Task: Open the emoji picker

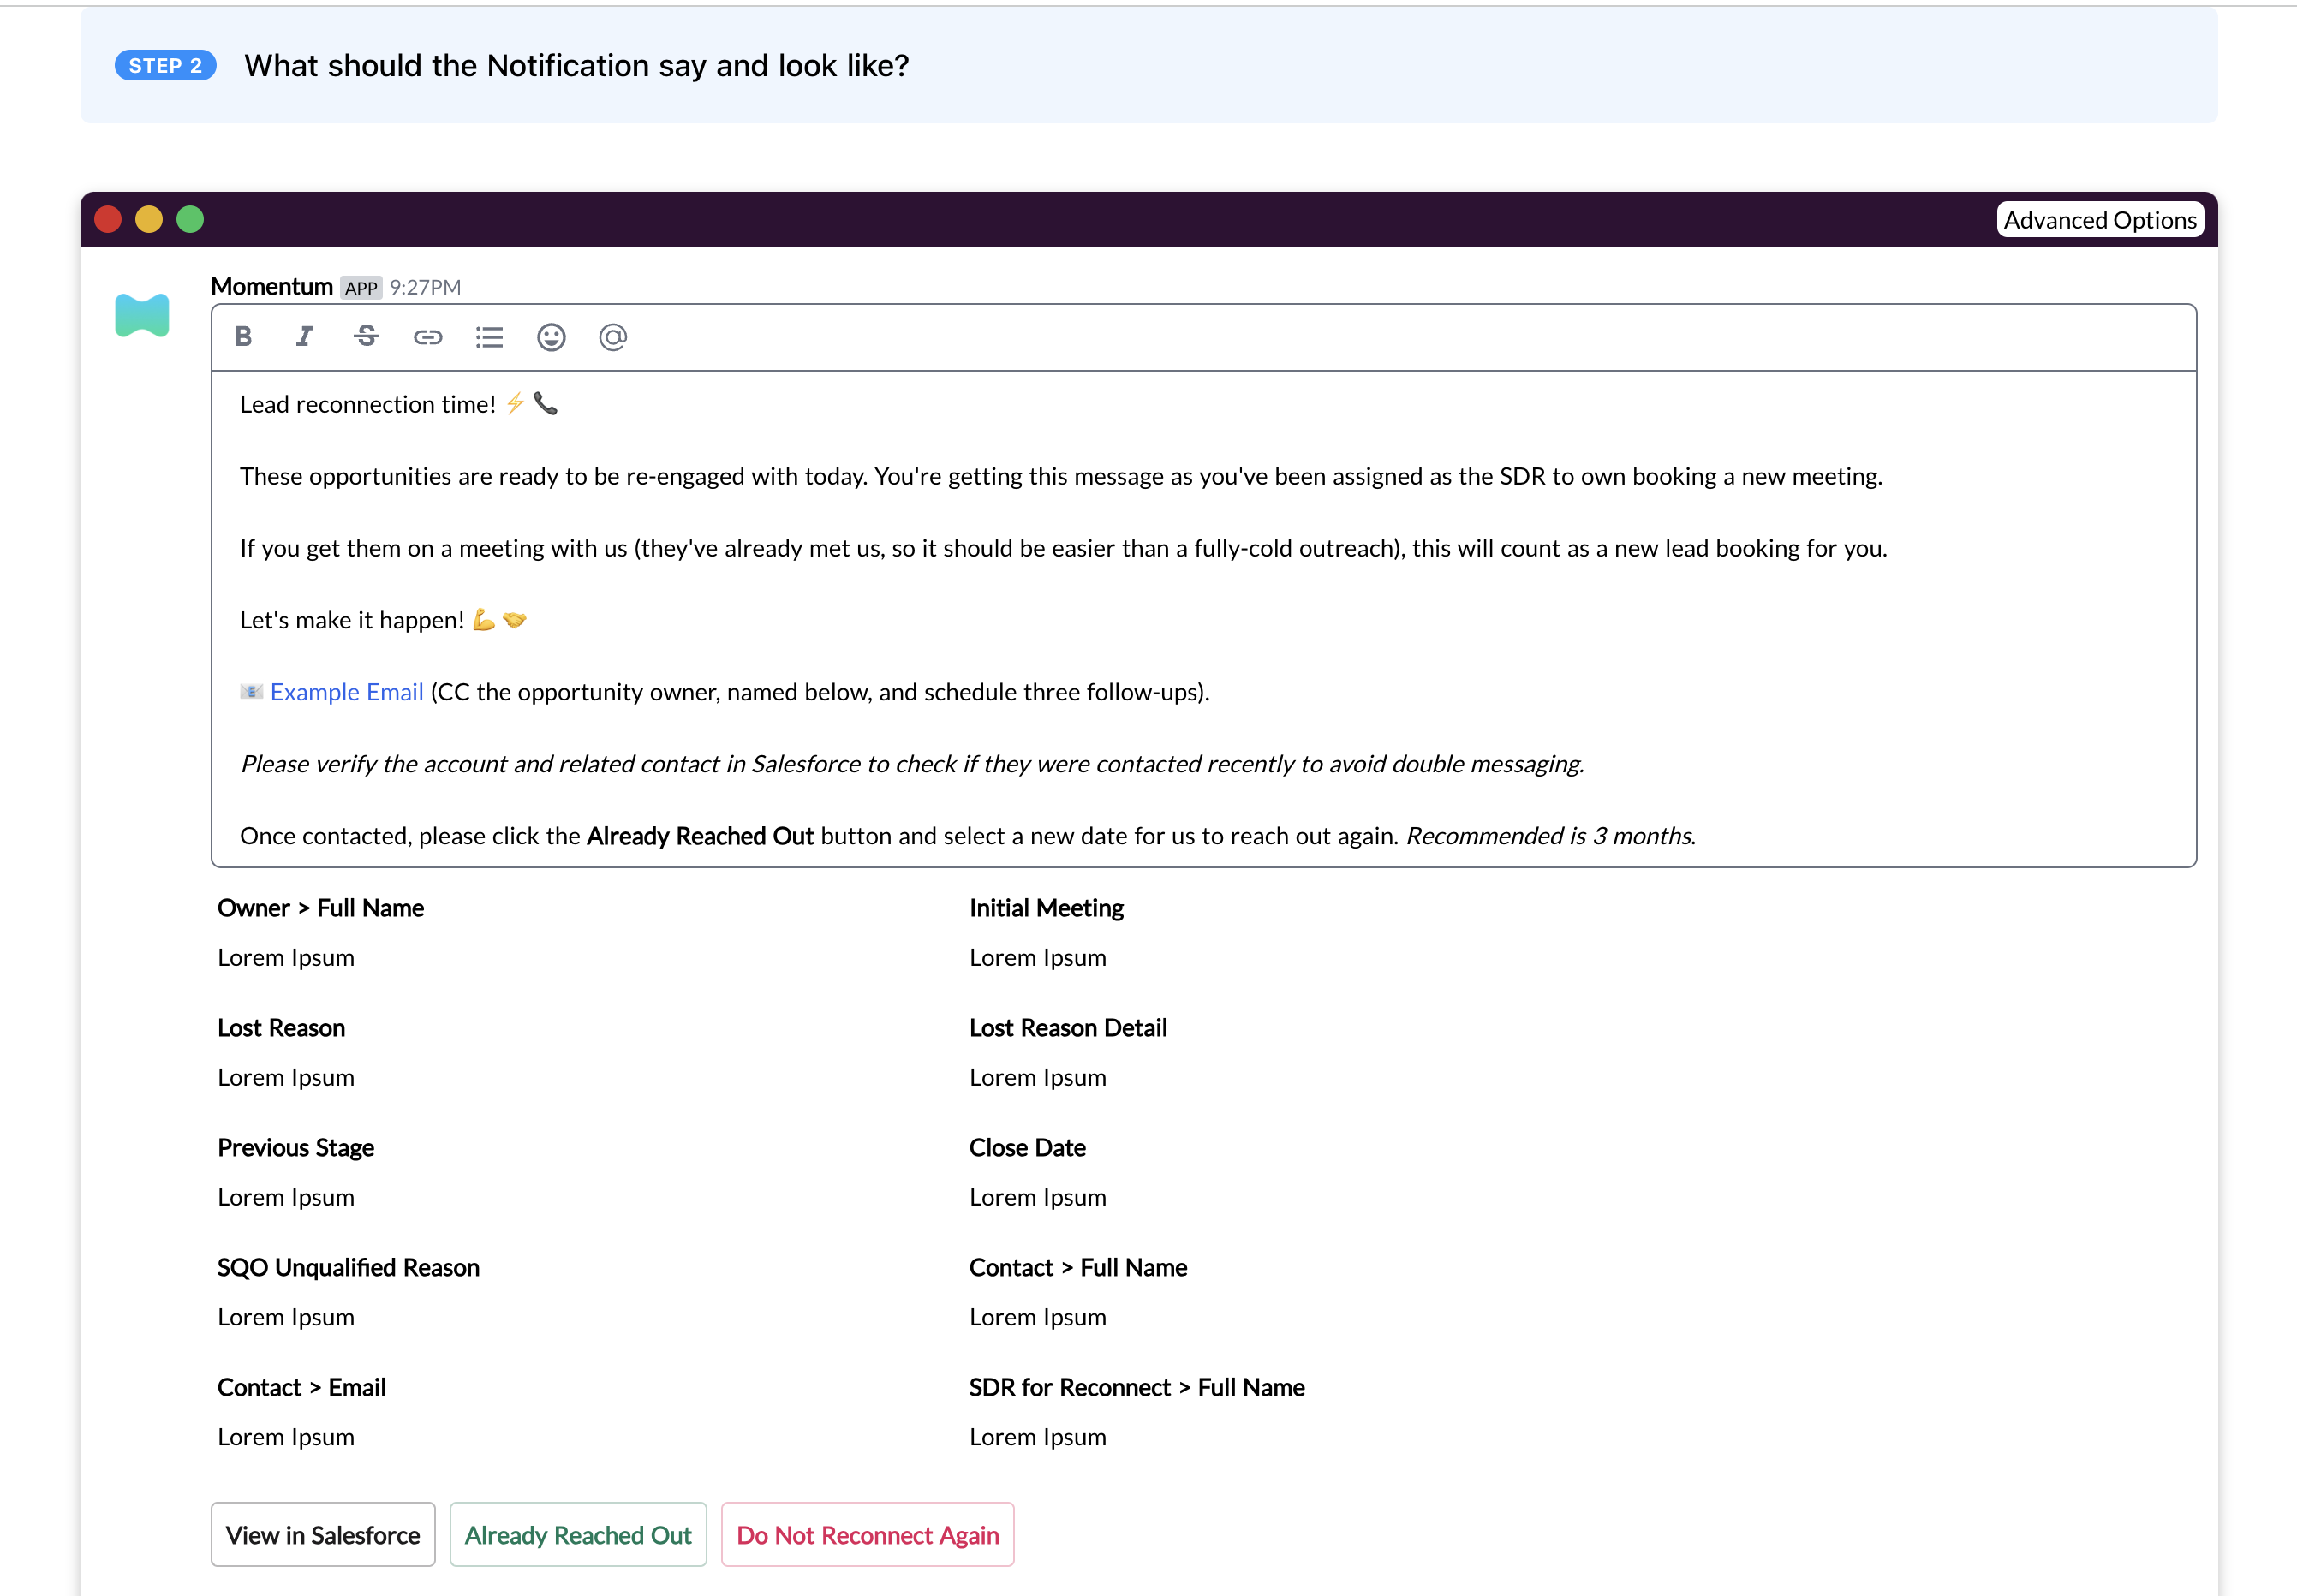Action: pos(551,337)
